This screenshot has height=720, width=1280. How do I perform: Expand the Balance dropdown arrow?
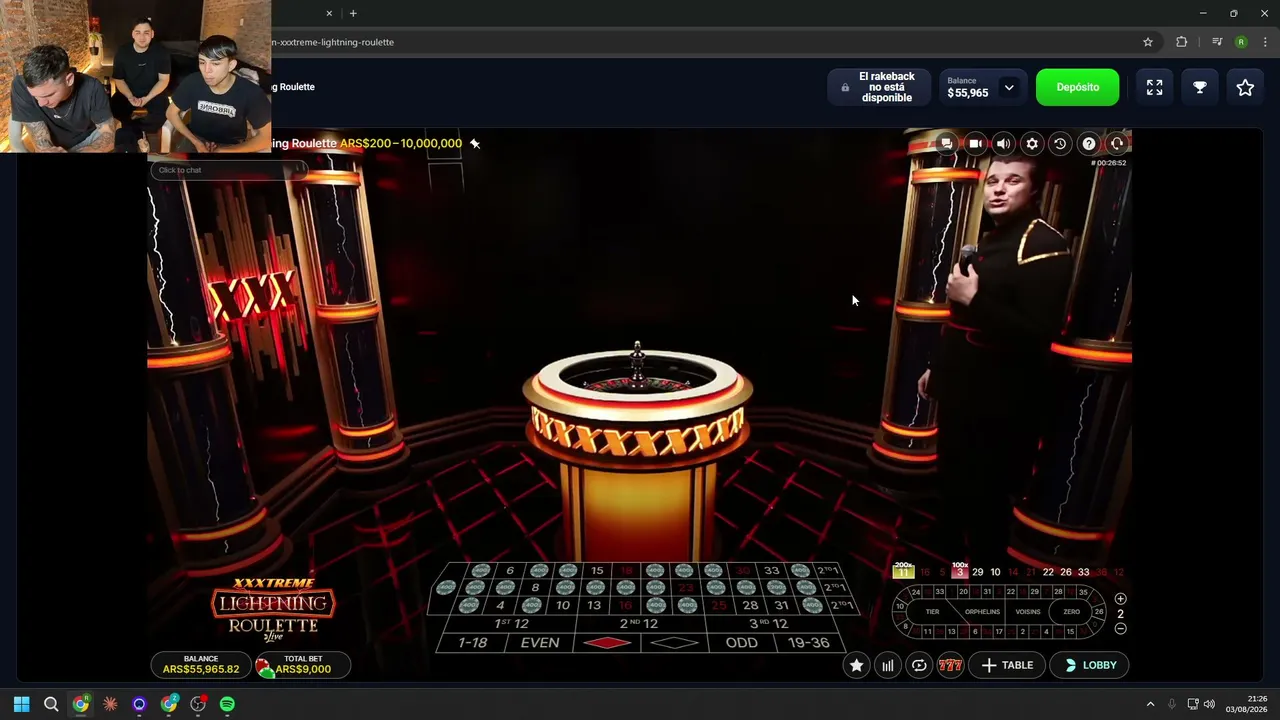tap(1009, 87)
